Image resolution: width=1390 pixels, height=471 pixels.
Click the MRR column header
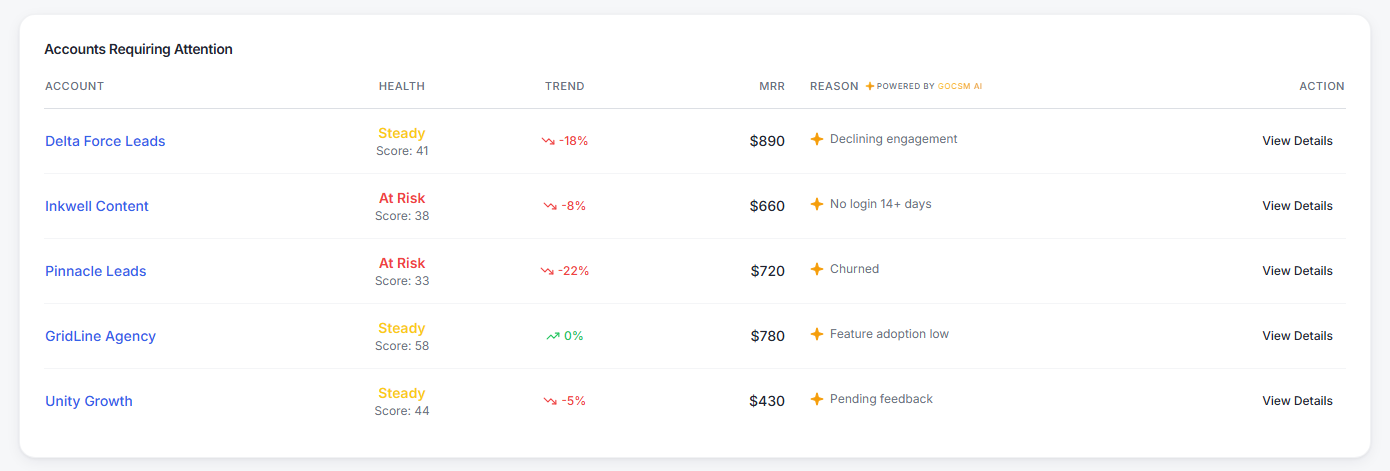pos(772,86)
